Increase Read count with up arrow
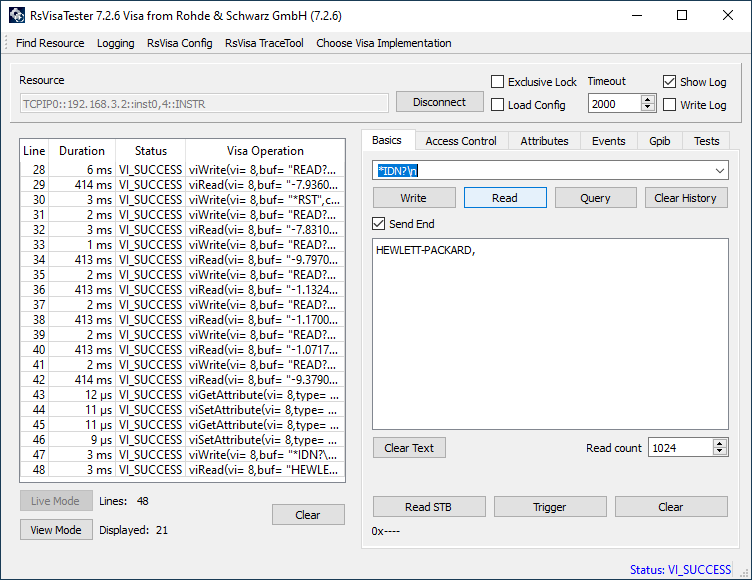 pyautogui.click(x=719, y=443)
